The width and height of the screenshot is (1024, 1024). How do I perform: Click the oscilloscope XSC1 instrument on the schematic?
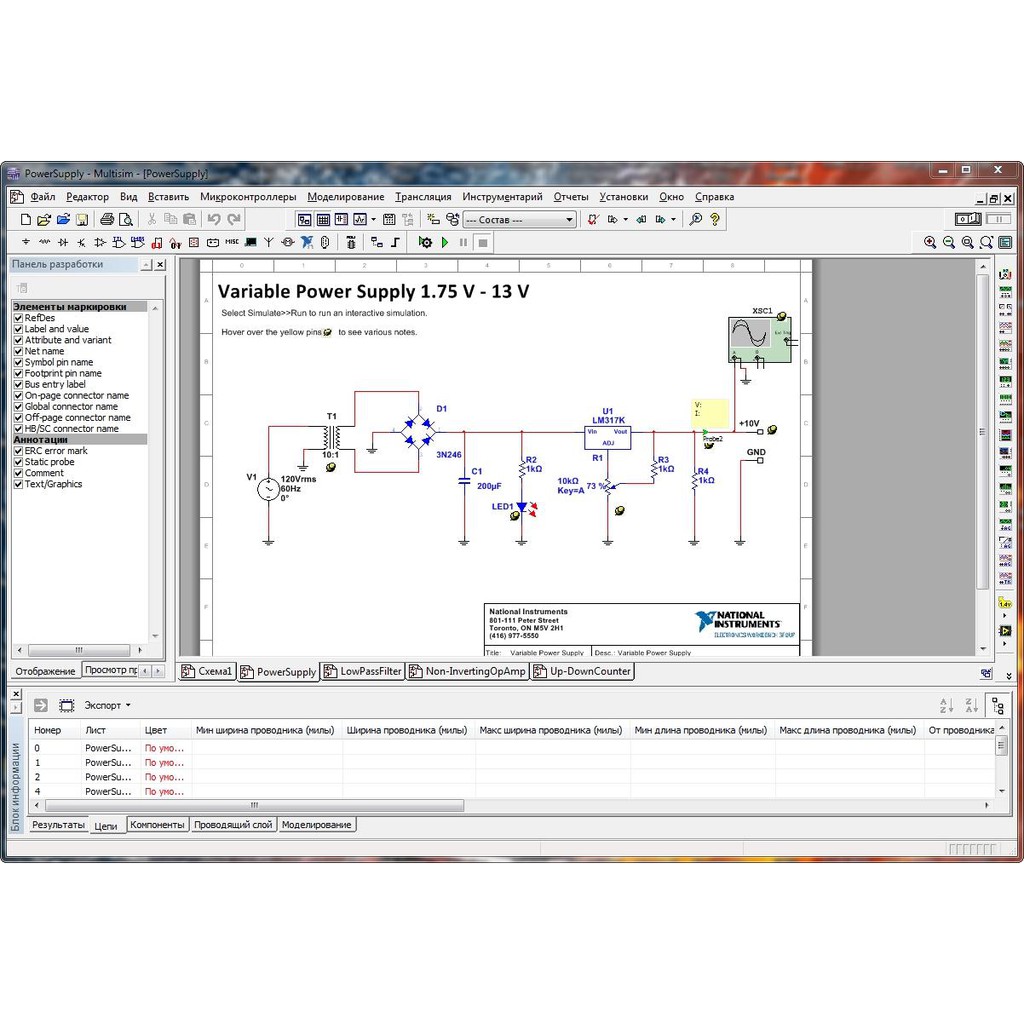pos(759,339)
